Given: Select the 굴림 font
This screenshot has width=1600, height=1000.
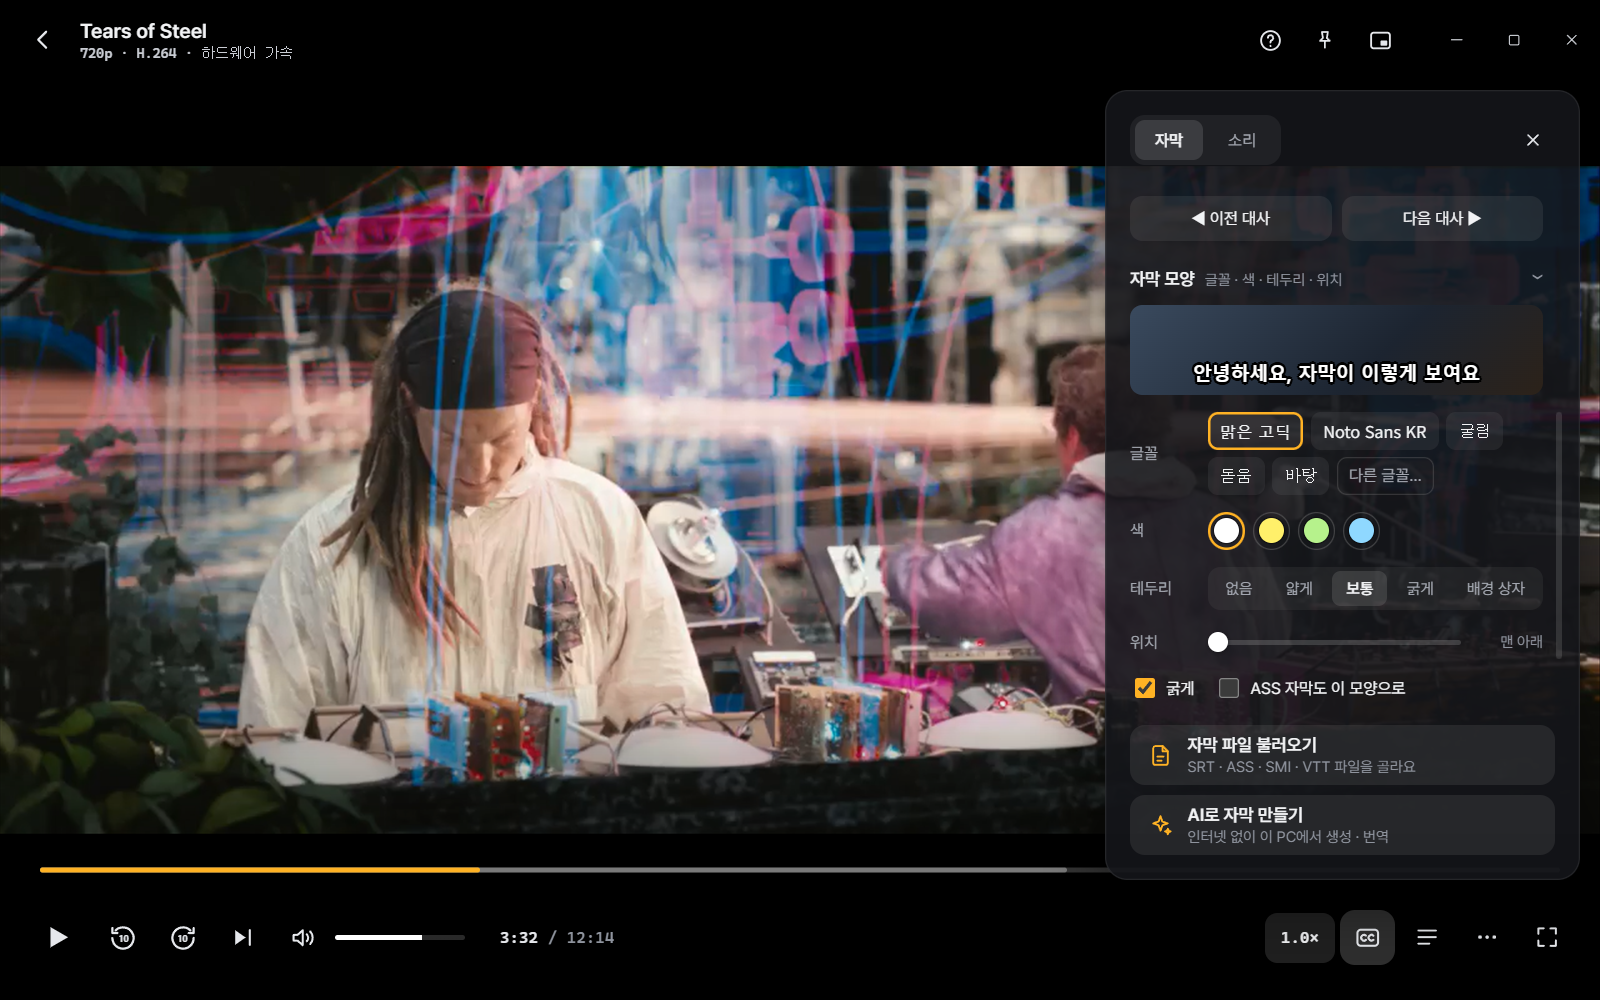Looking at the screenshot, I should pos(1474,431).
